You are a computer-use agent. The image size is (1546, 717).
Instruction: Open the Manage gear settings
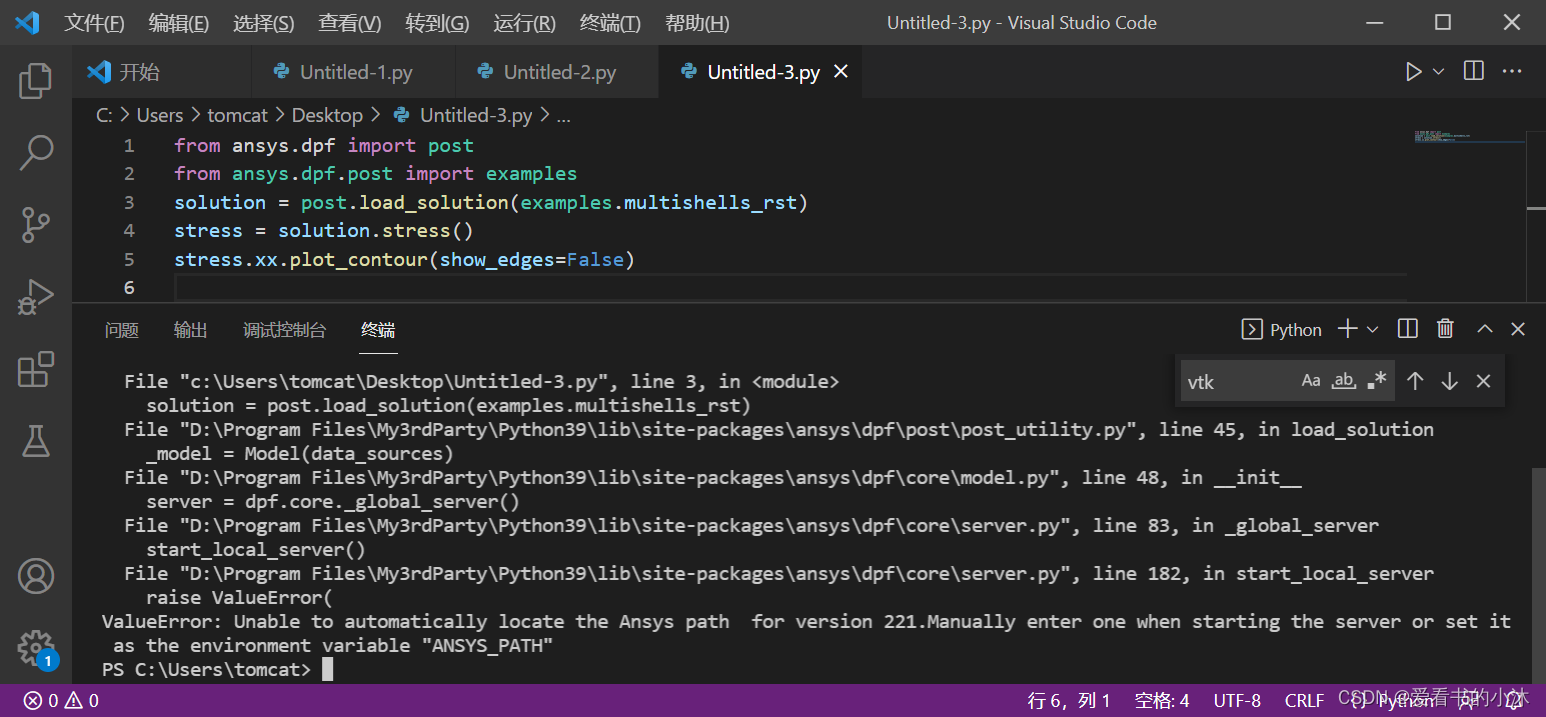(36, 647)
